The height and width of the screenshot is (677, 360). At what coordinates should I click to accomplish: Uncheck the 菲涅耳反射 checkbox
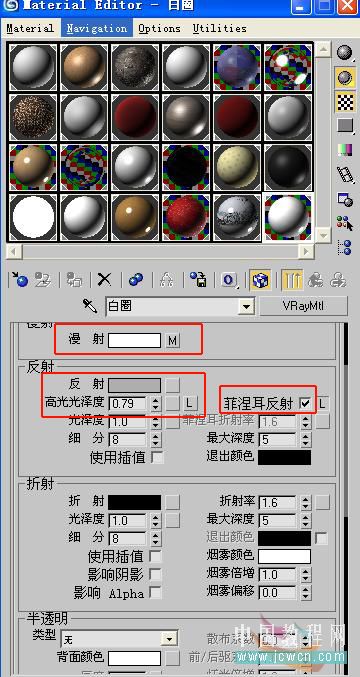(x=306, y=403)
